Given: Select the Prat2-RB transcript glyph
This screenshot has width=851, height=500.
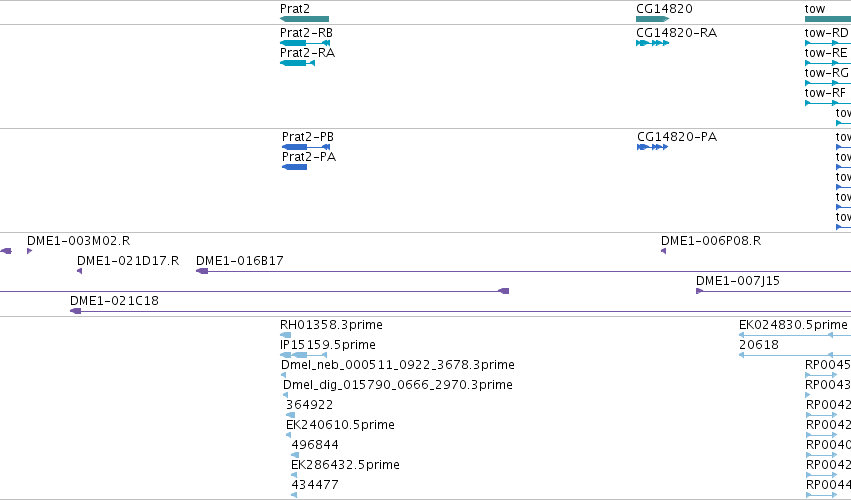Looking at the screenshot, I should tap(305, 43).
